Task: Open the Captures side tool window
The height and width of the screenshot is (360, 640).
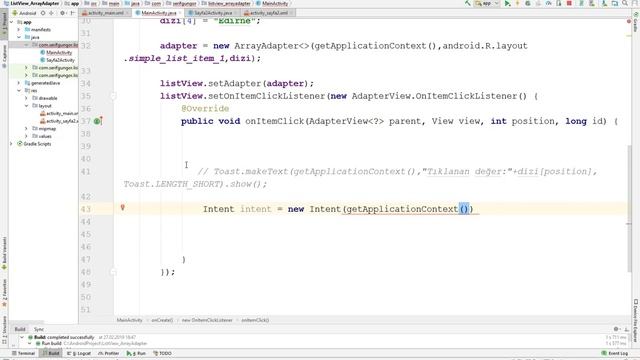Action: [4, 56]
